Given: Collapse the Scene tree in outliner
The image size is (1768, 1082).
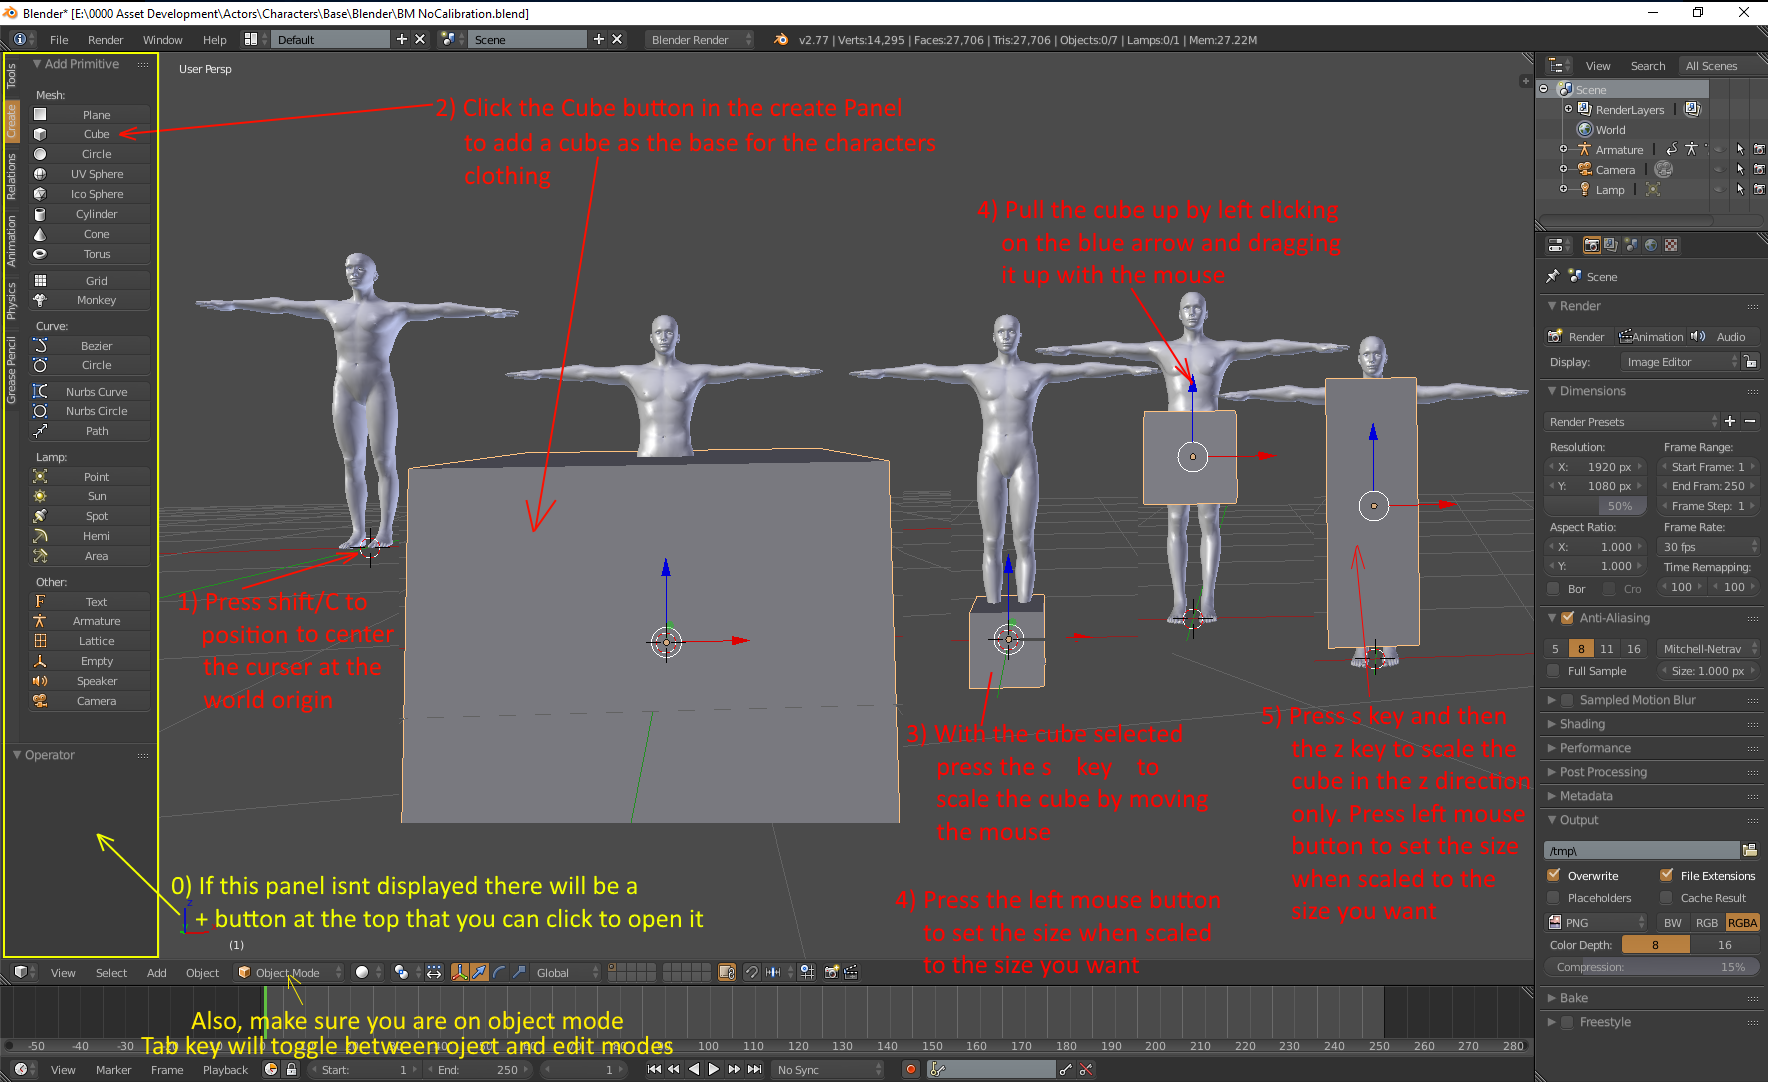Looking at the screenshot, I should point(1544,90).
